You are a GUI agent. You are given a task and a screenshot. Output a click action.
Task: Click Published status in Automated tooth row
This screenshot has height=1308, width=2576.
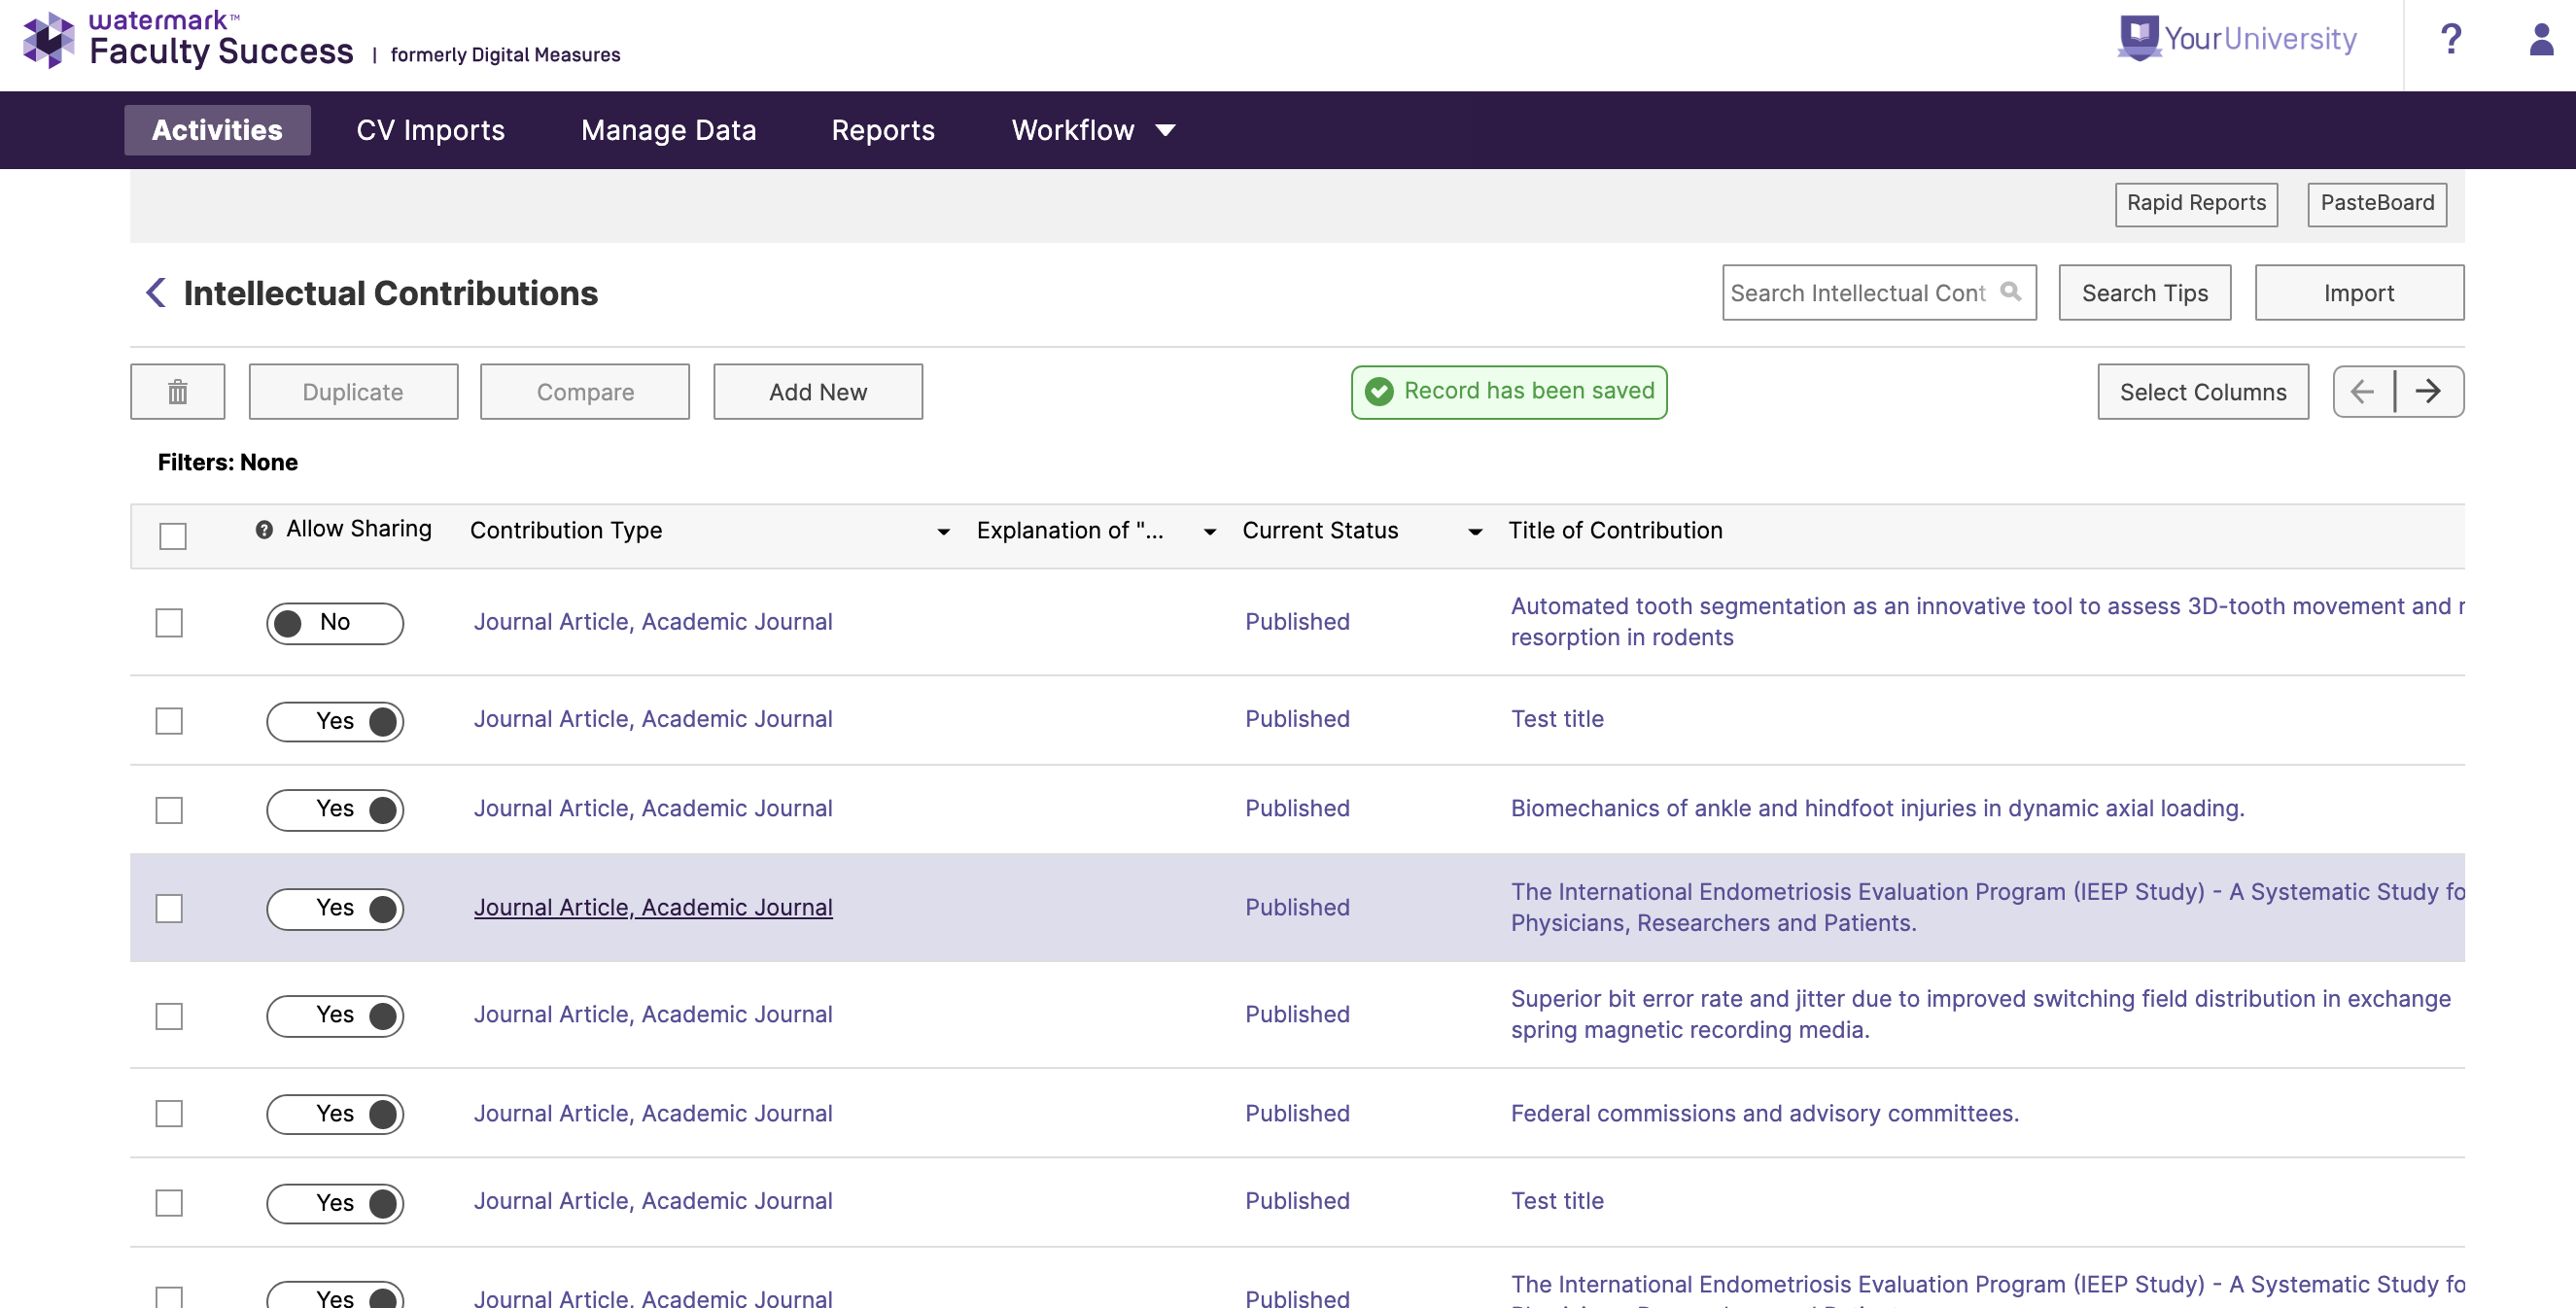coord(1297,622)
